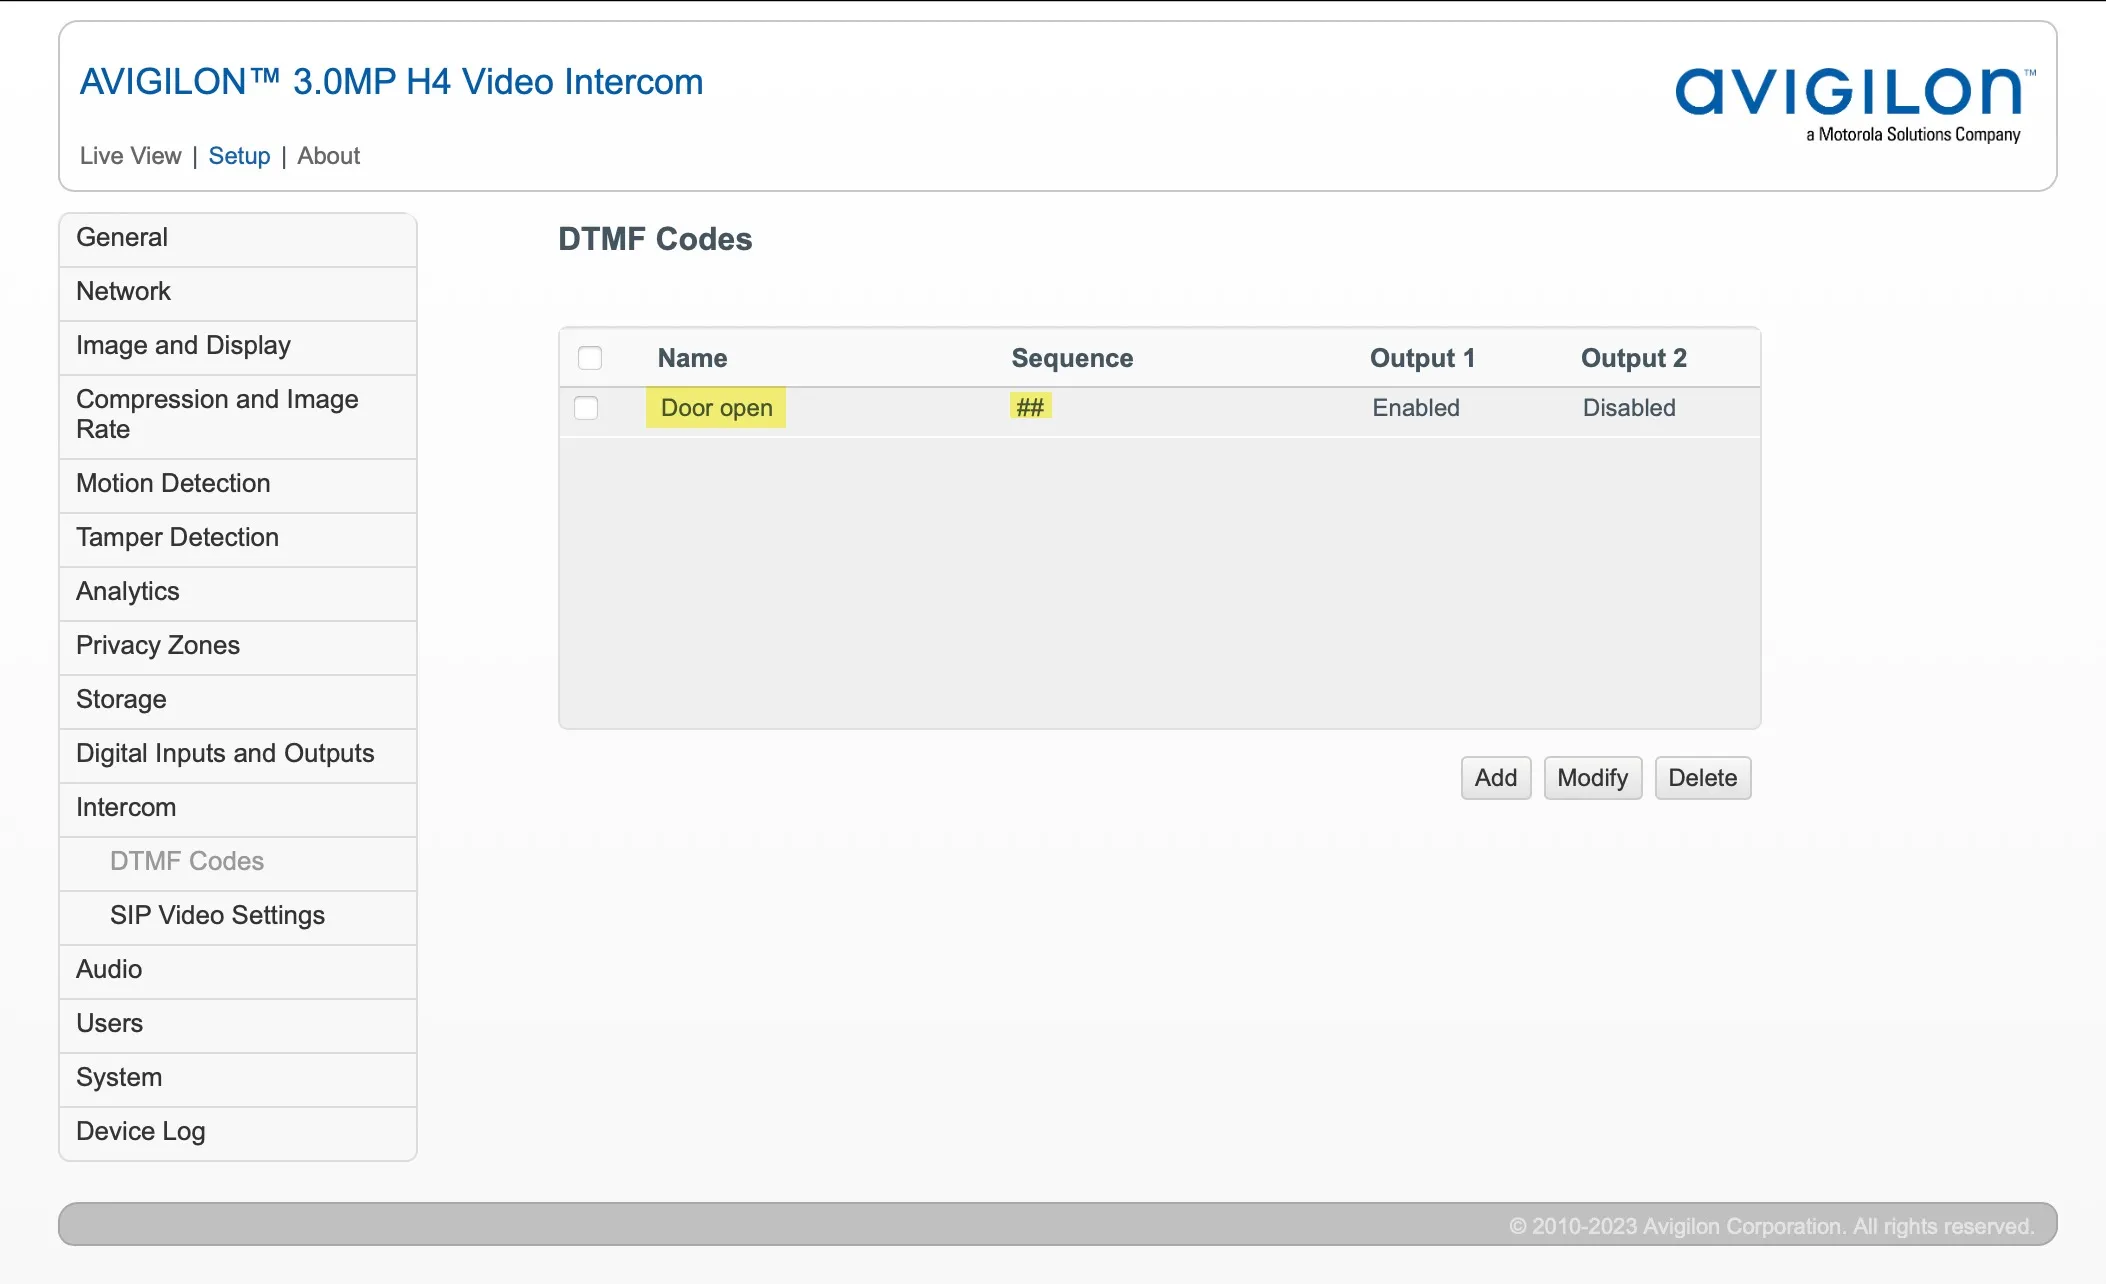This screenshot has width=2106, height=1284.
Task: Click the AVIGILON 3.0MP H4 Video Intercom title
Action: pos(391,82)
